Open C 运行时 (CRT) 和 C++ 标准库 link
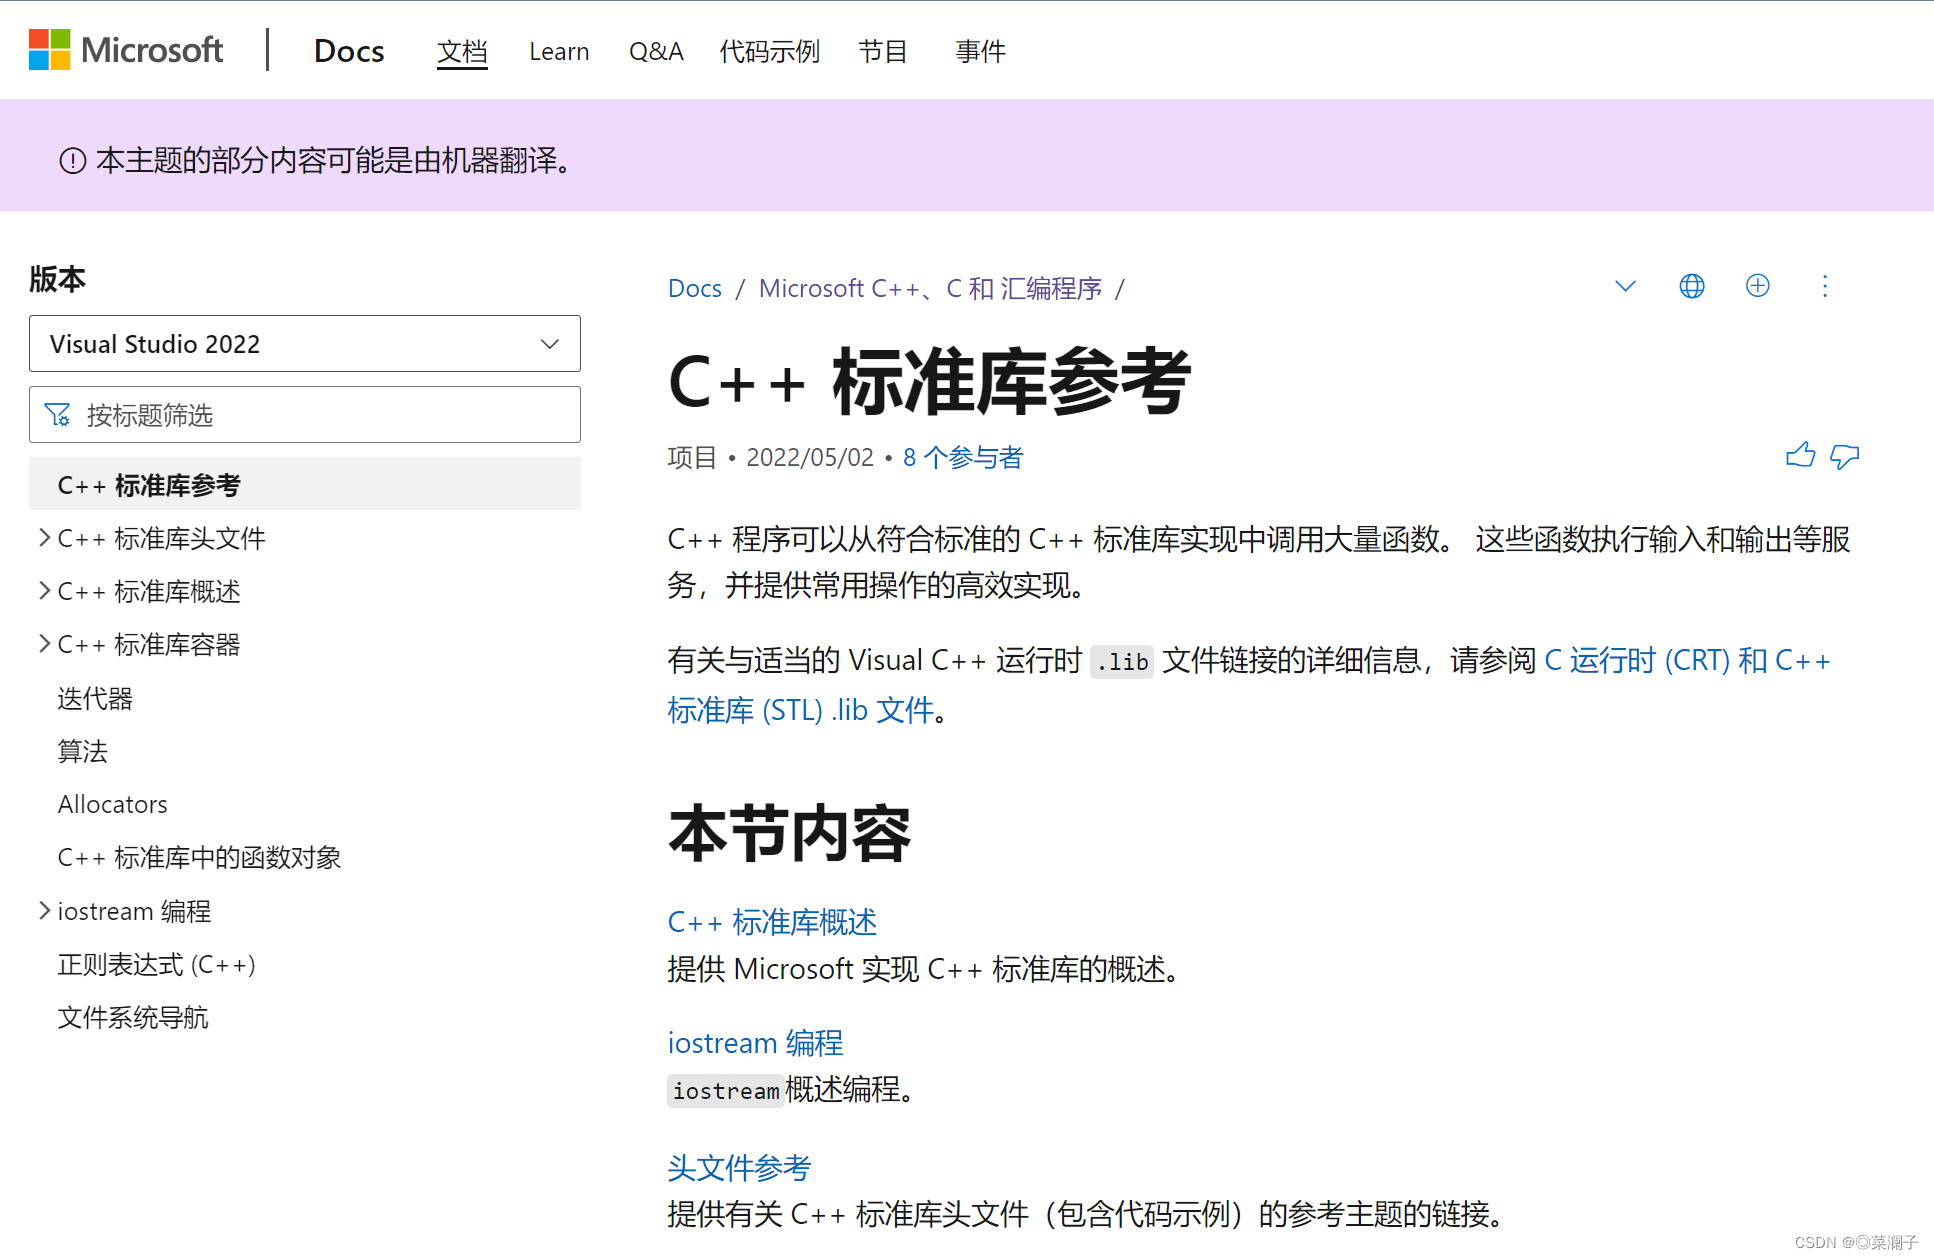The image size is (1934, 1259). pos(1688,661)
